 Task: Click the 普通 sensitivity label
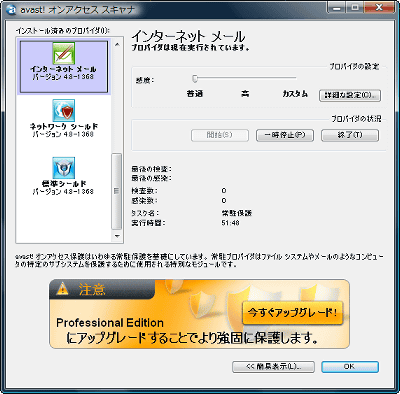(195, 94)
